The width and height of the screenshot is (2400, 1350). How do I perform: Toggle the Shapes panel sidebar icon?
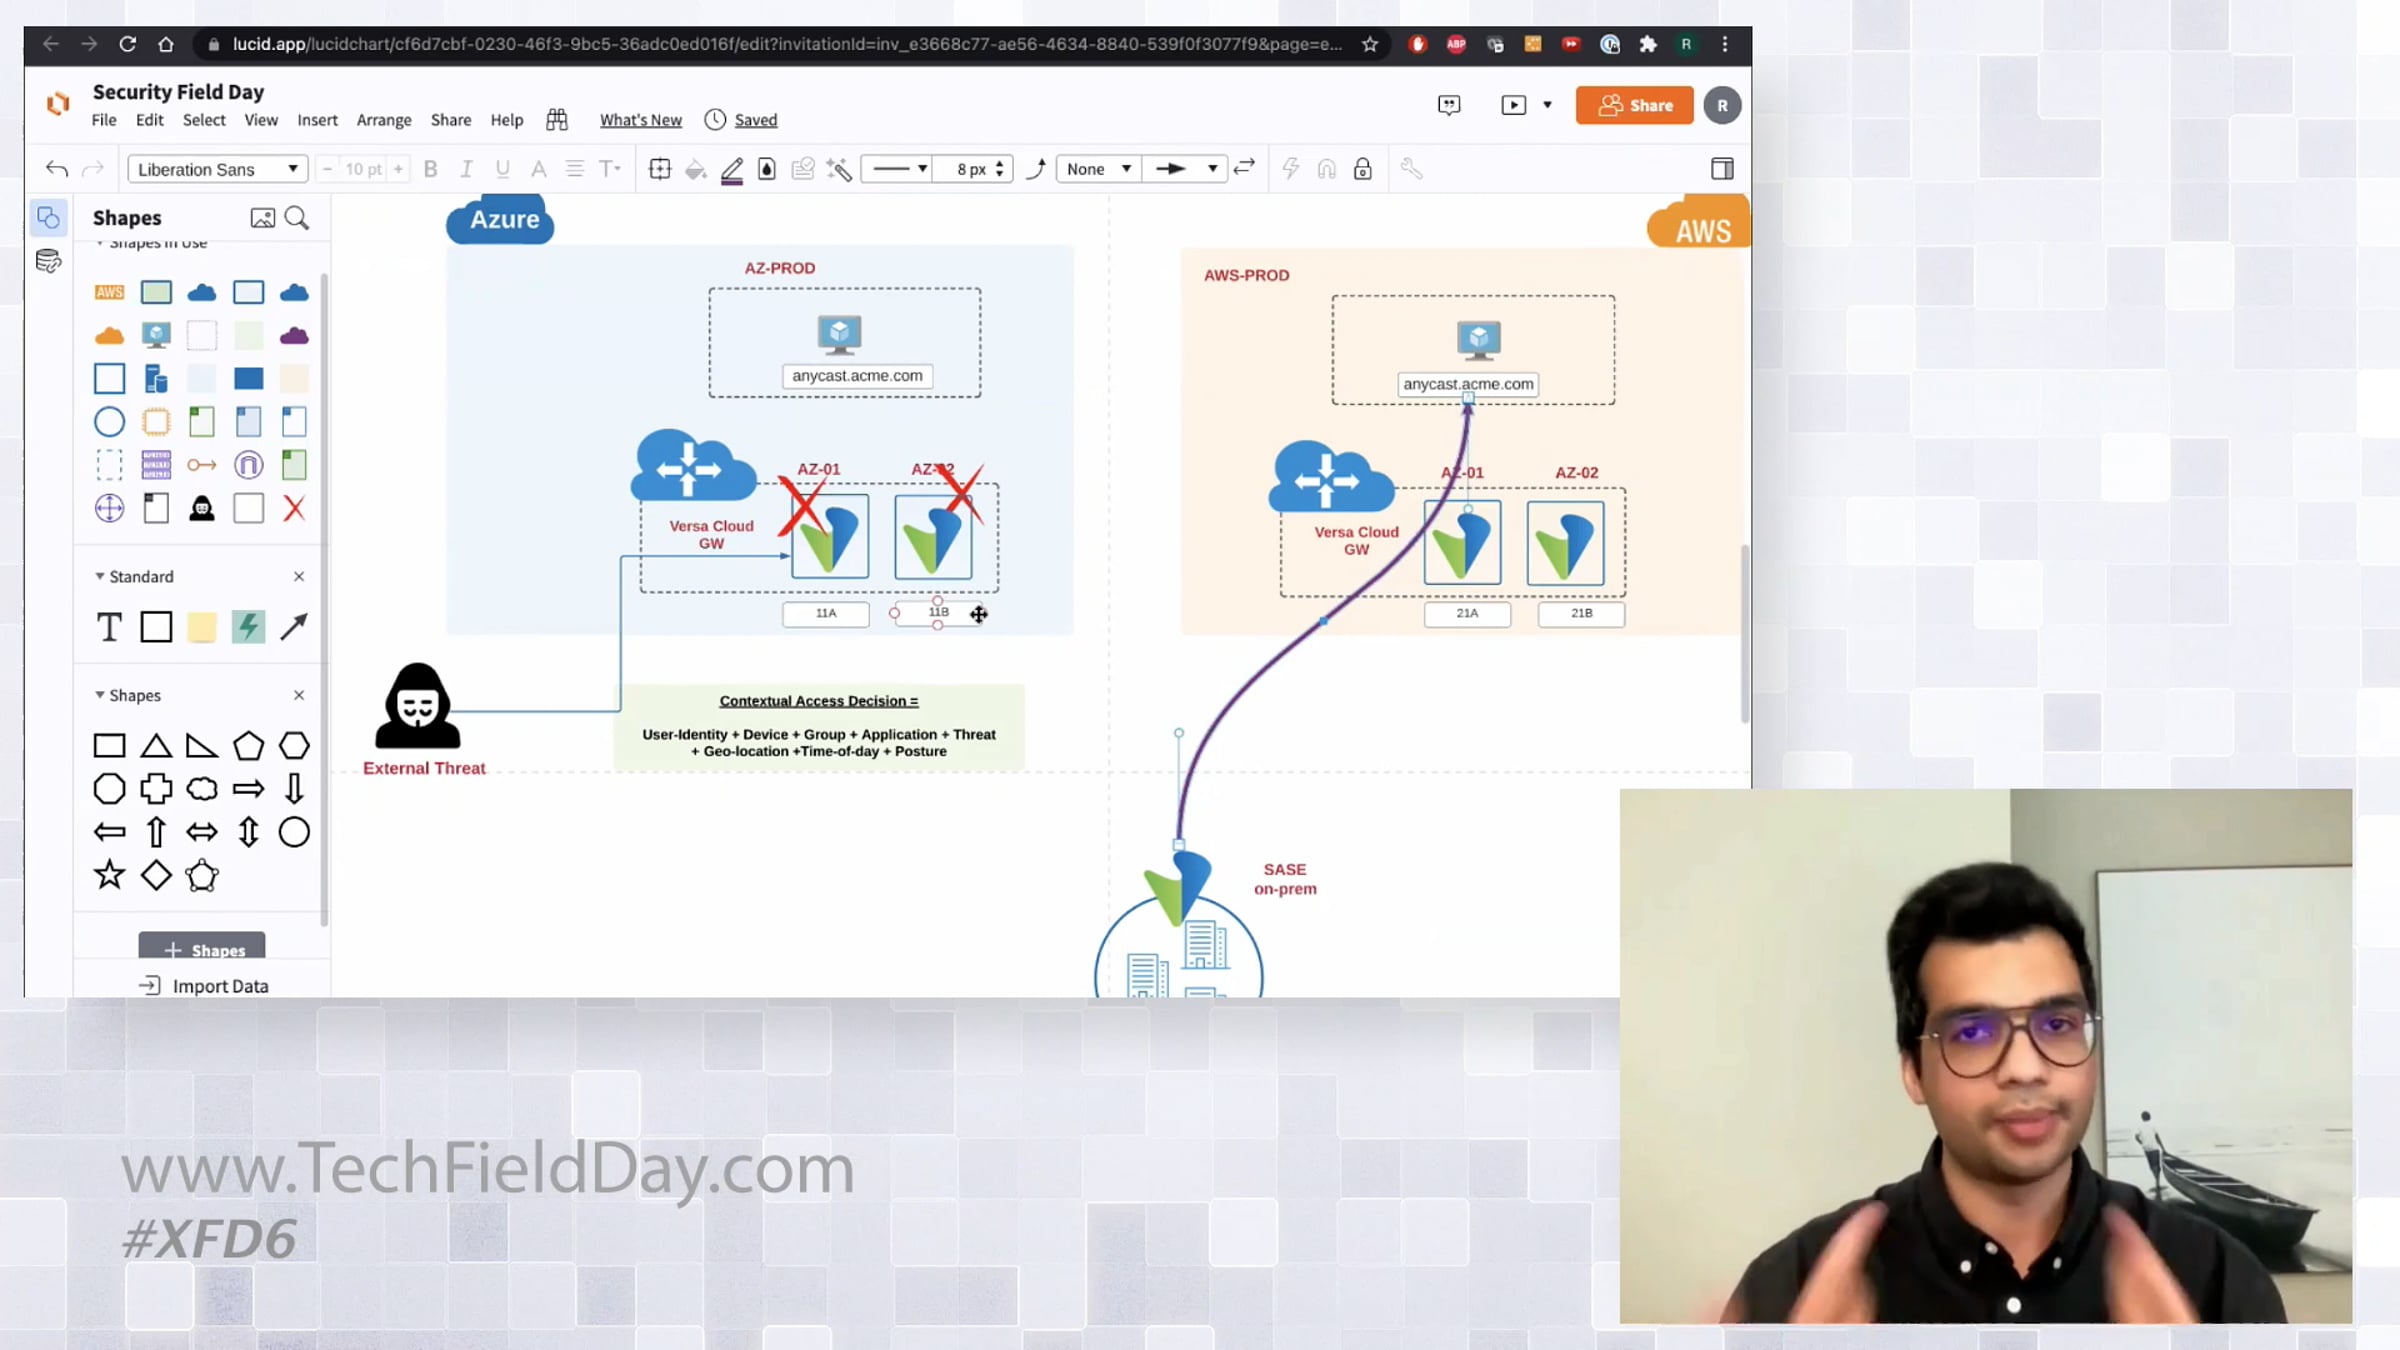click(x=48, y=217)
